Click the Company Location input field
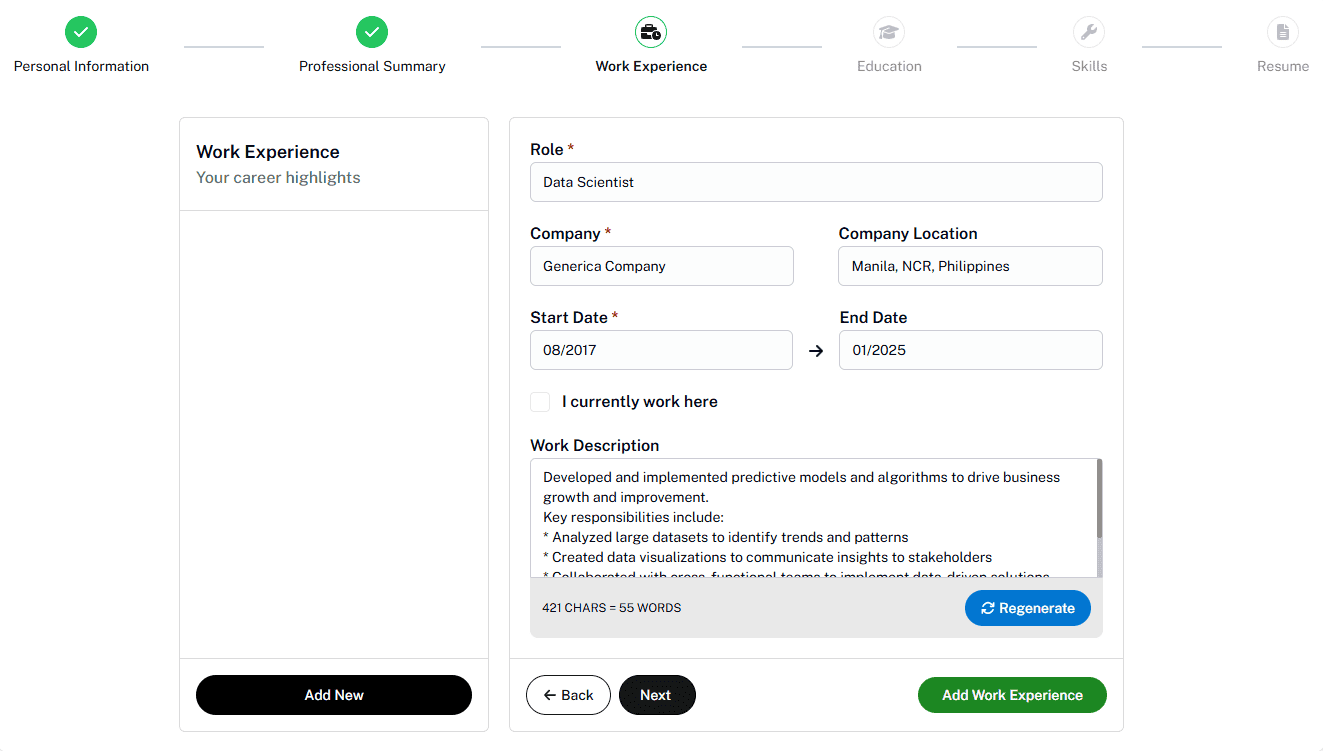Viewport: 1323px width, 751px height. pyautogui.click(x=970, y=266)
